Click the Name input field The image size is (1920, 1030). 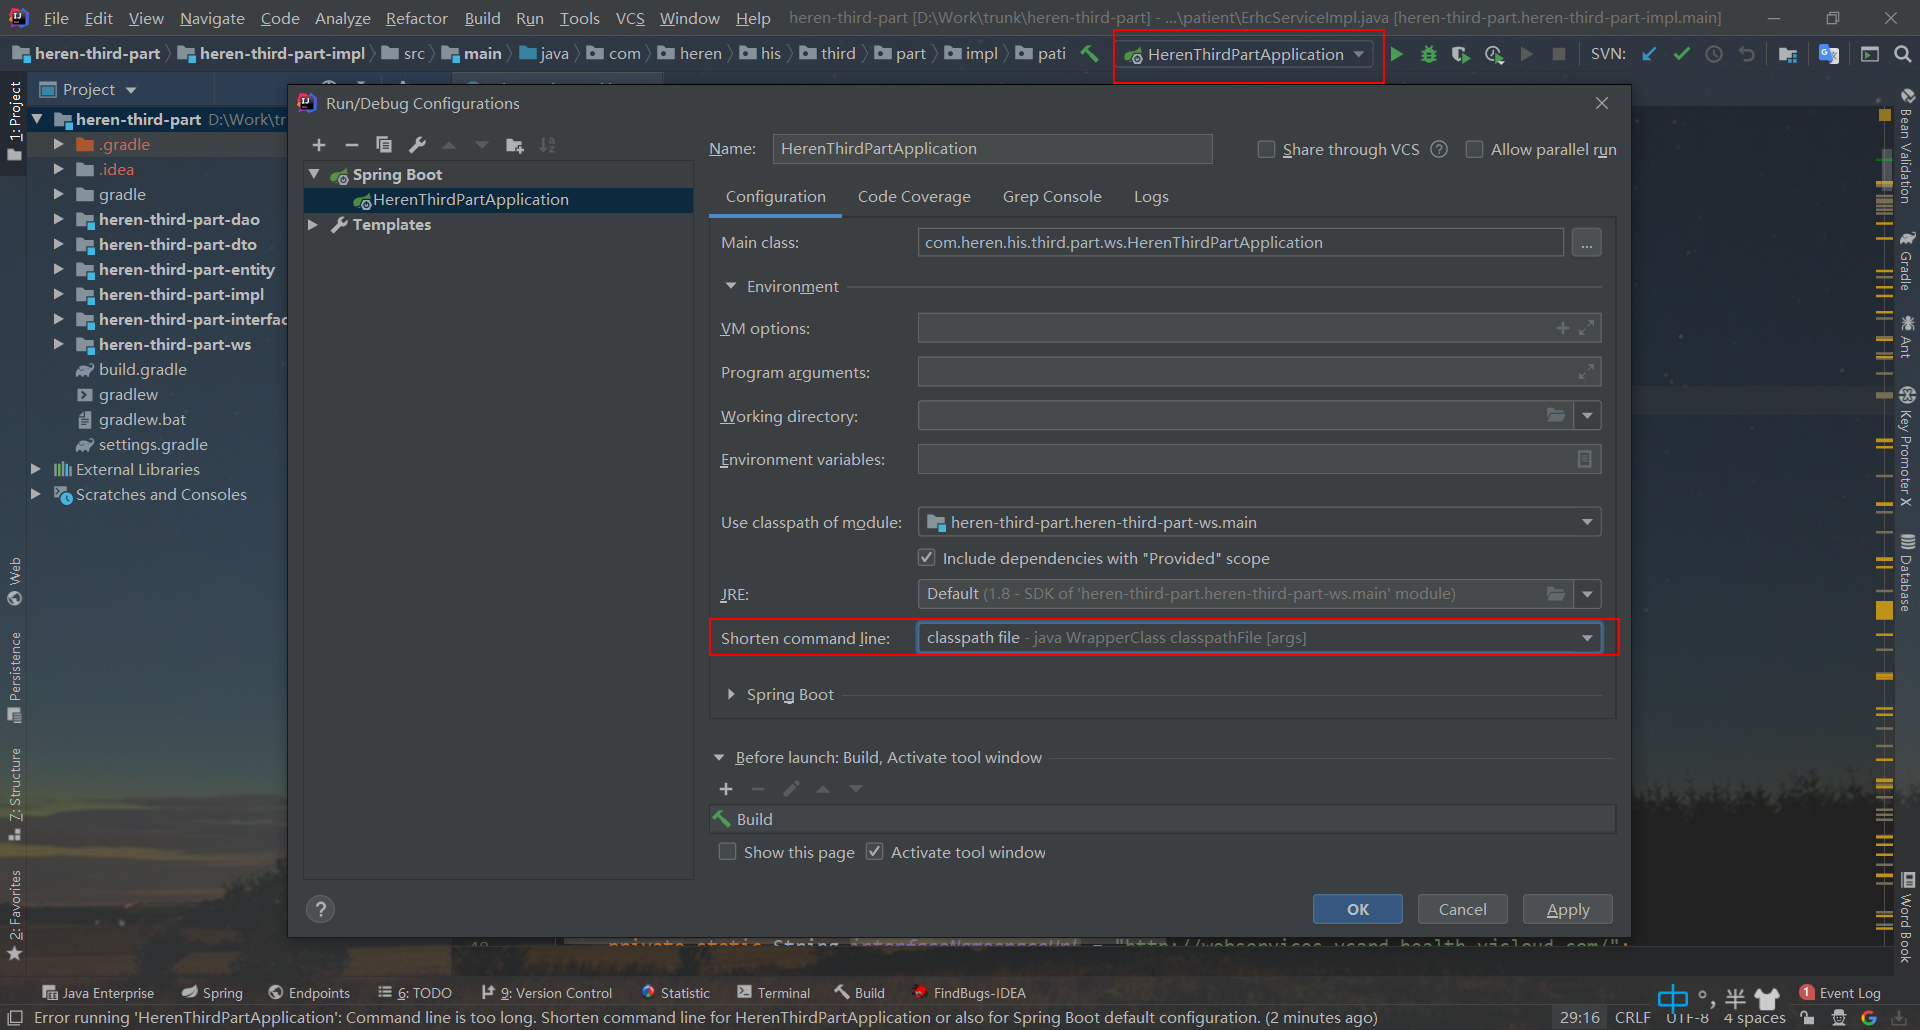992,149
